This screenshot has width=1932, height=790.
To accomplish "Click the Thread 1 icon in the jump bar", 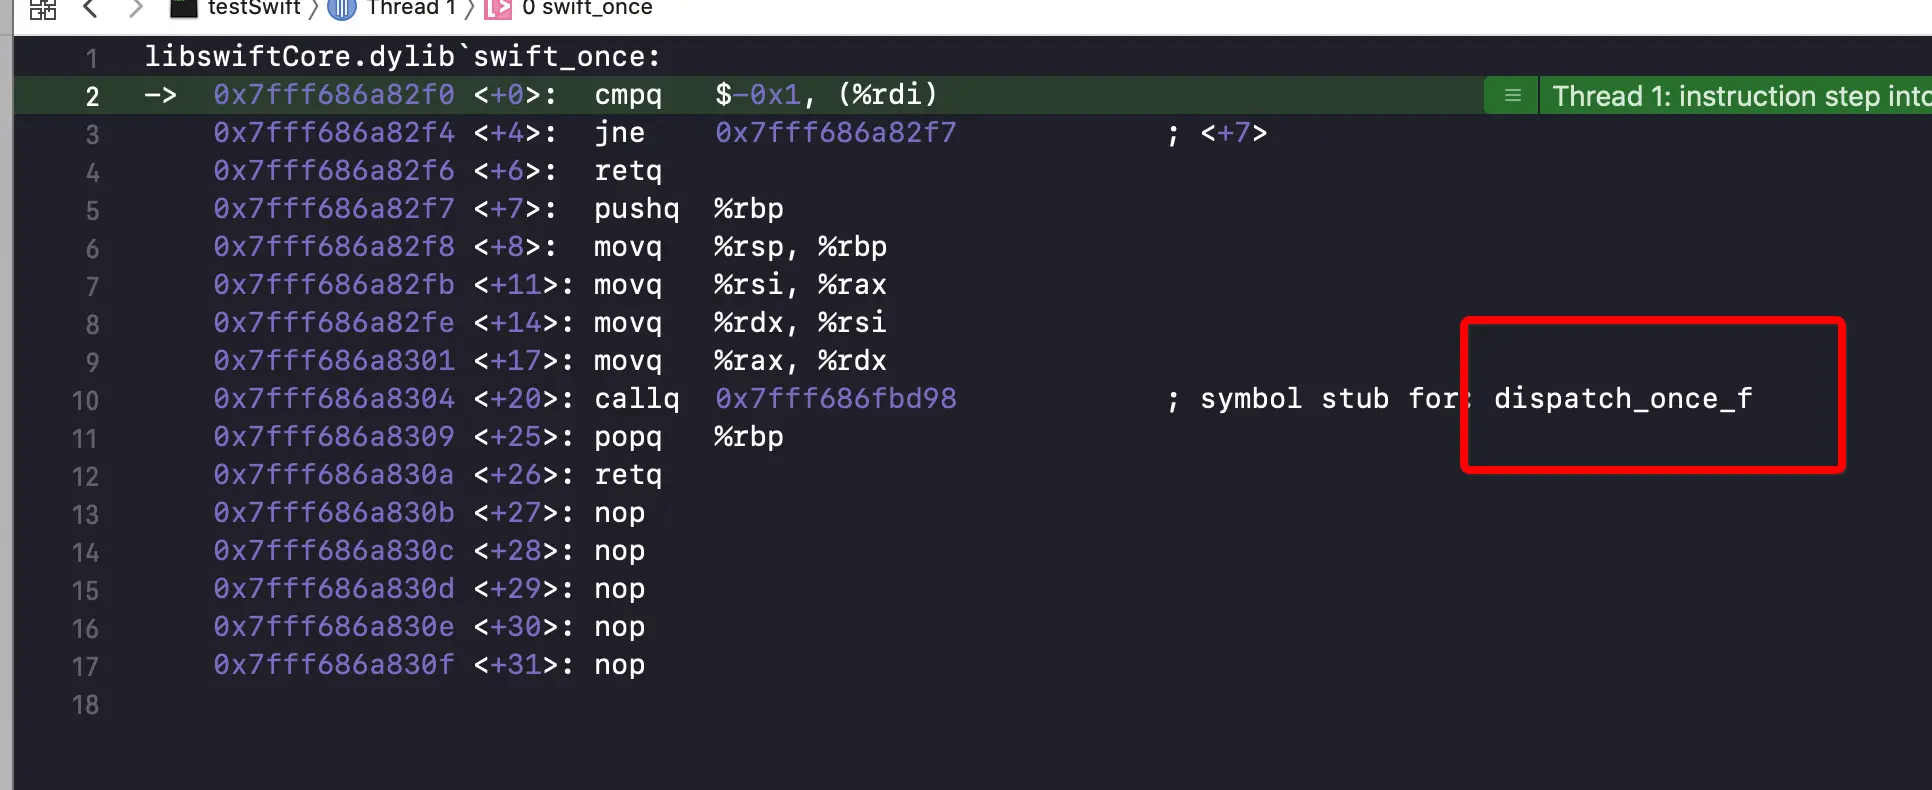I will (342, 9).
